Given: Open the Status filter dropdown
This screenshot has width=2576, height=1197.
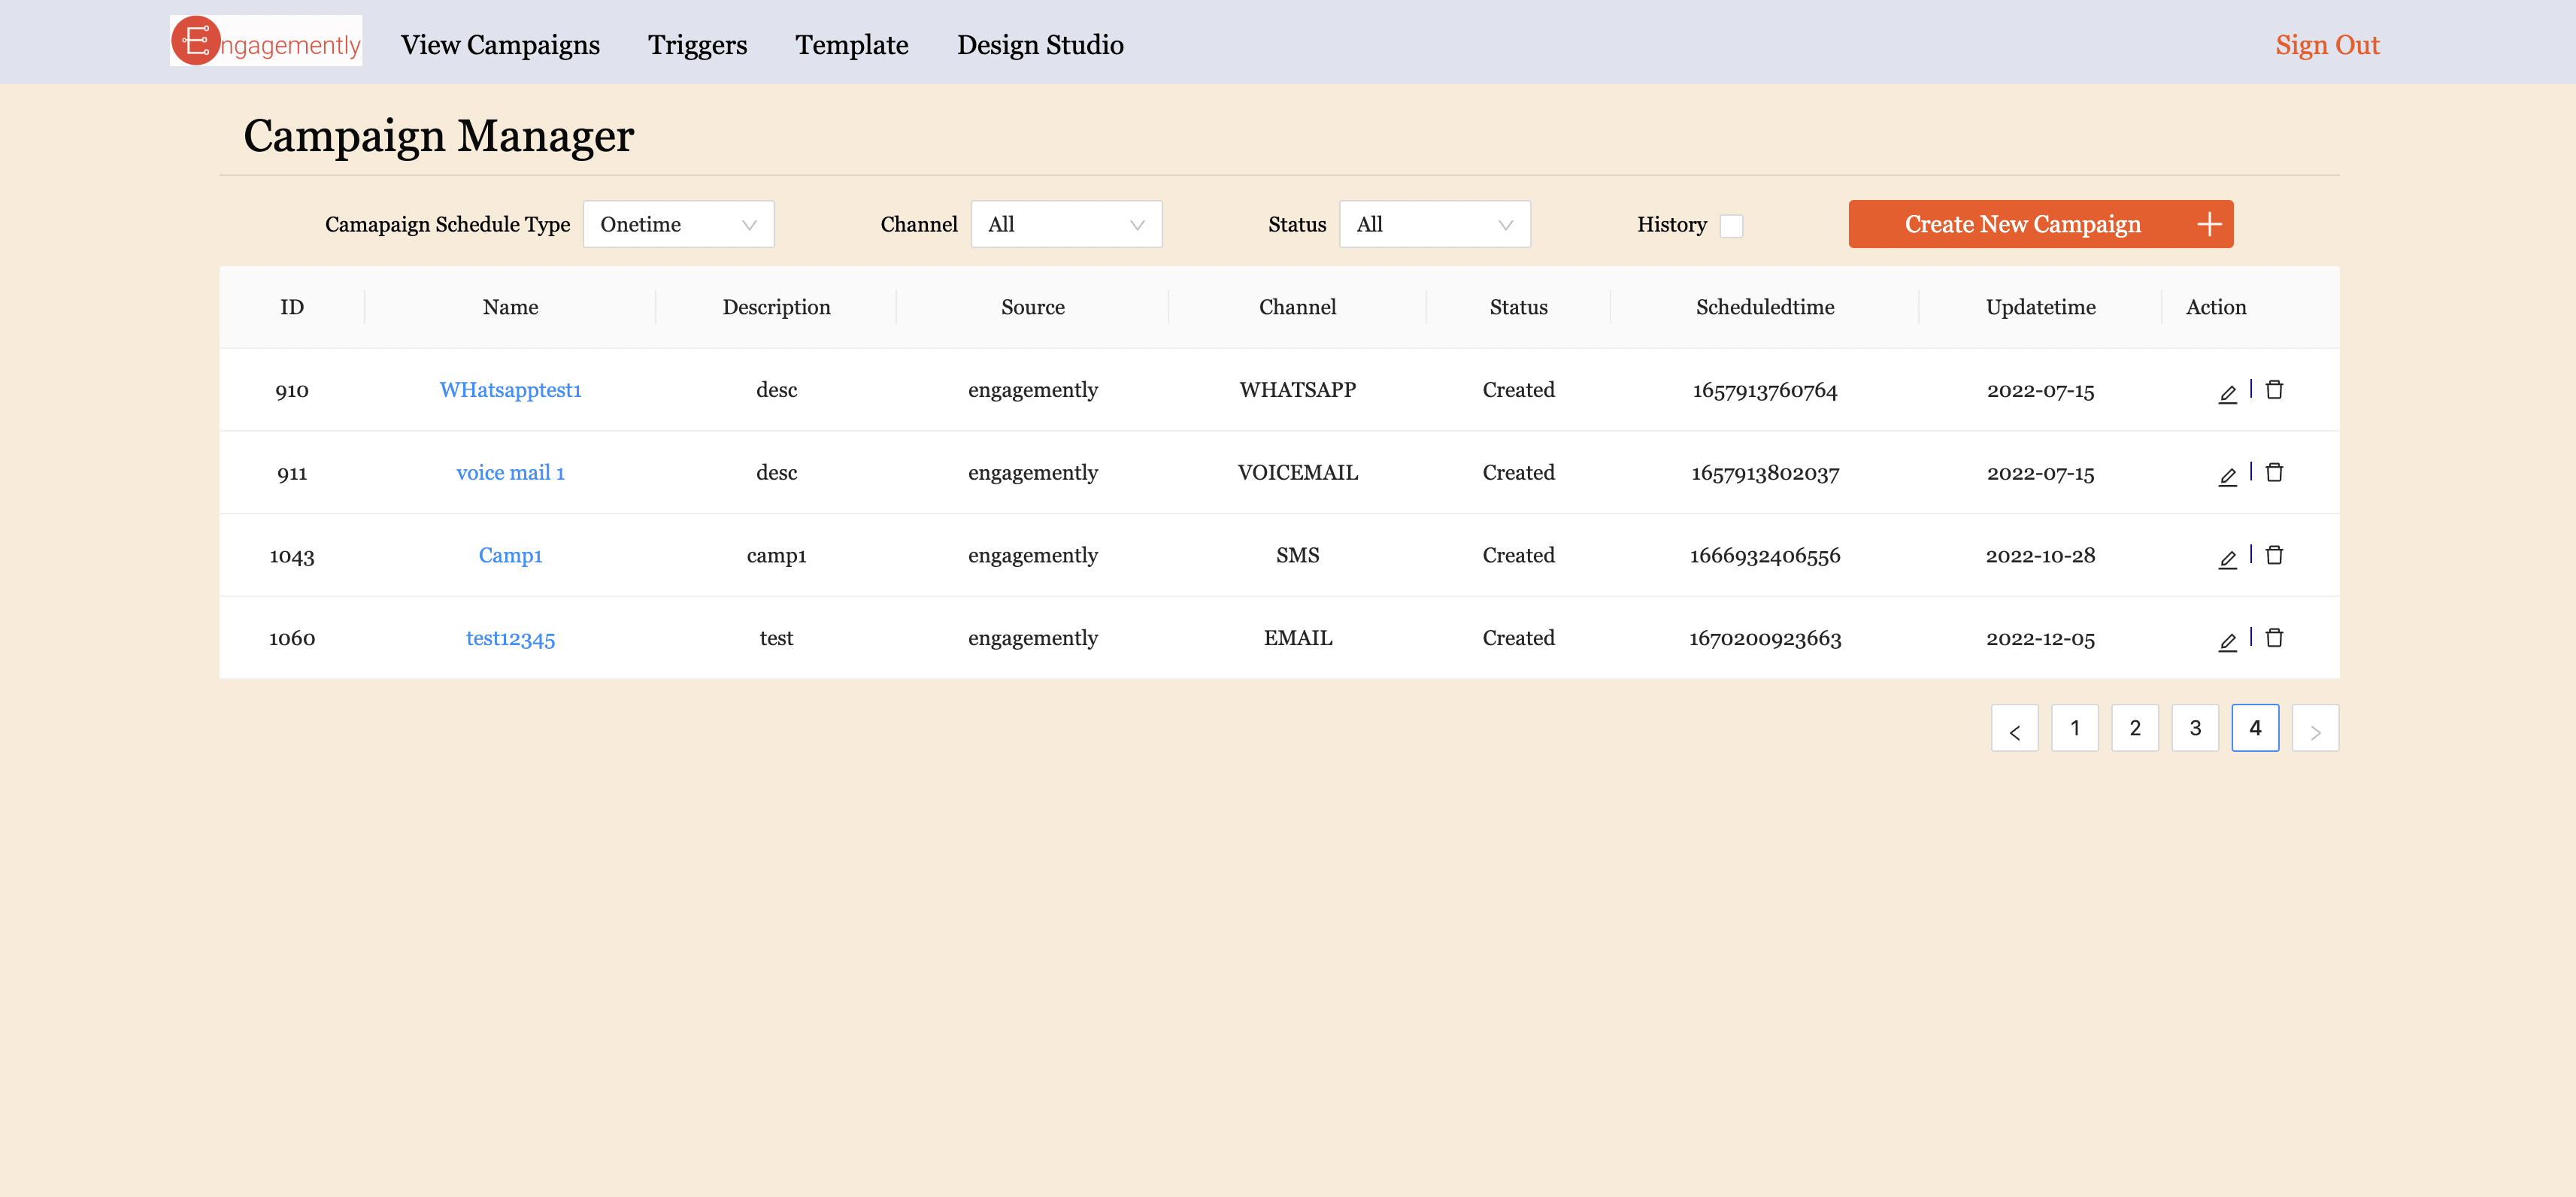Looking at the screenshot, I should (x=1434, y=224).
